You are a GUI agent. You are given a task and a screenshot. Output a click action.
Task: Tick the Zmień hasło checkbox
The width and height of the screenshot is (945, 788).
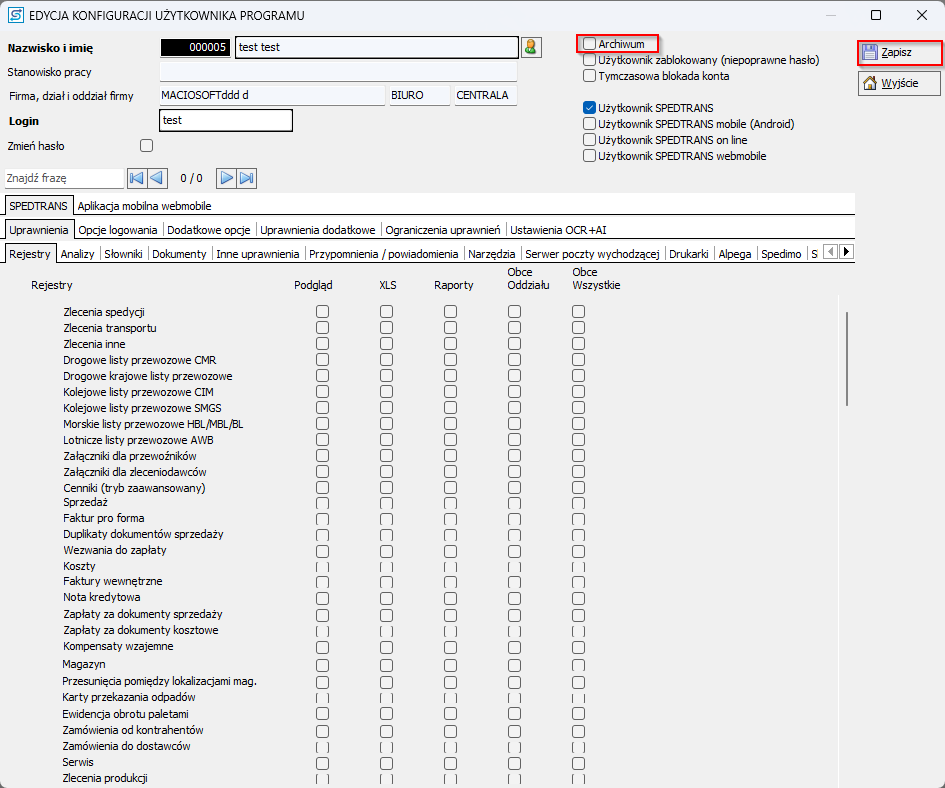147,146
